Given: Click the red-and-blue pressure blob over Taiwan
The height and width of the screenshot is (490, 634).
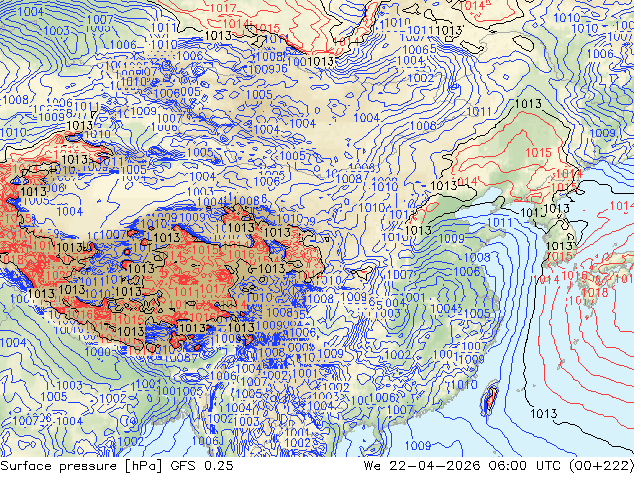Looking at the screenshot, I should [490, 398].
